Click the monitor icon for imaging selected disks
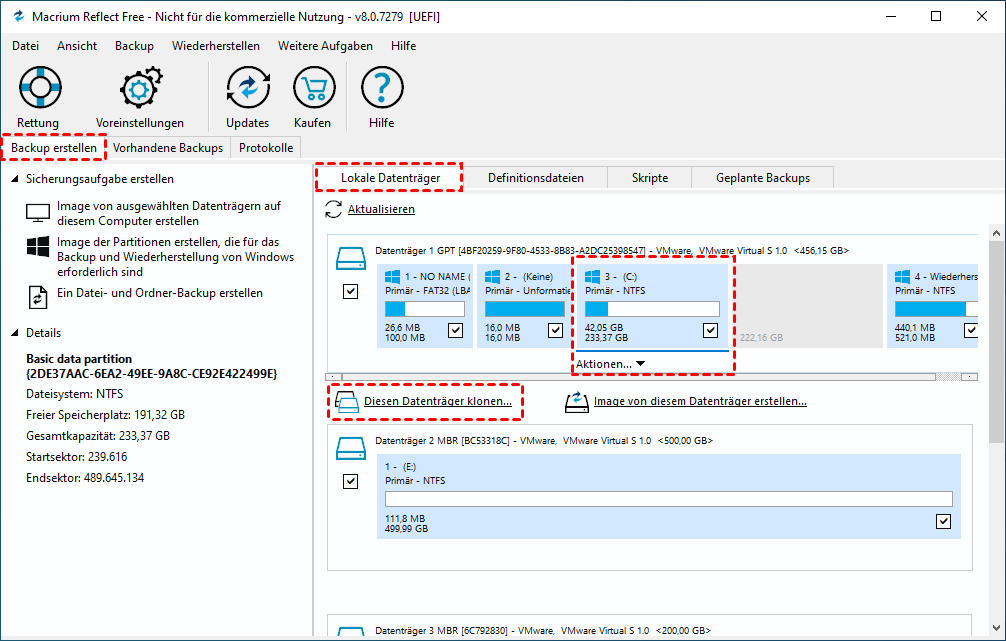1006x641 pixels. pos(38,213)
